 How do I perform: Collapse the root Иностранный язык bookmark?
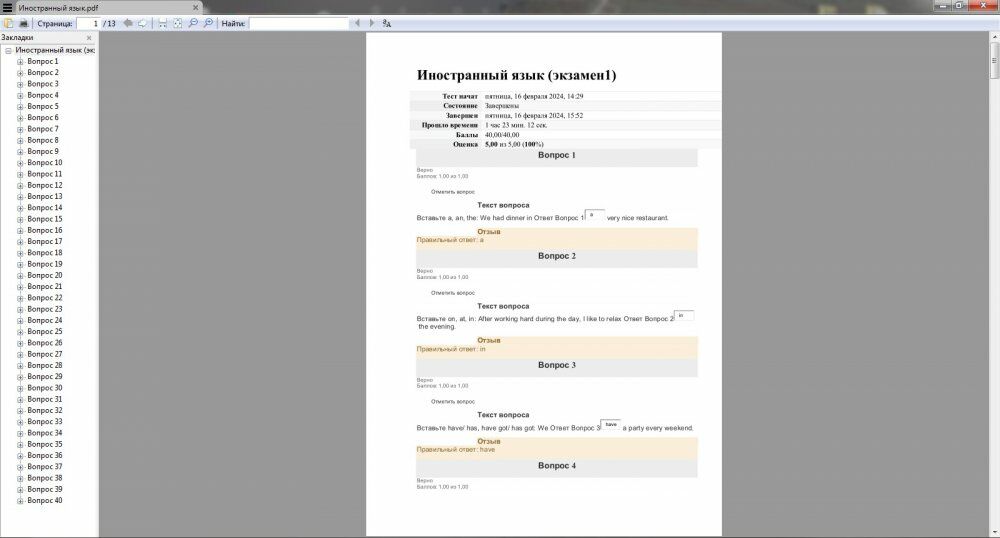(x=8, y=50)
